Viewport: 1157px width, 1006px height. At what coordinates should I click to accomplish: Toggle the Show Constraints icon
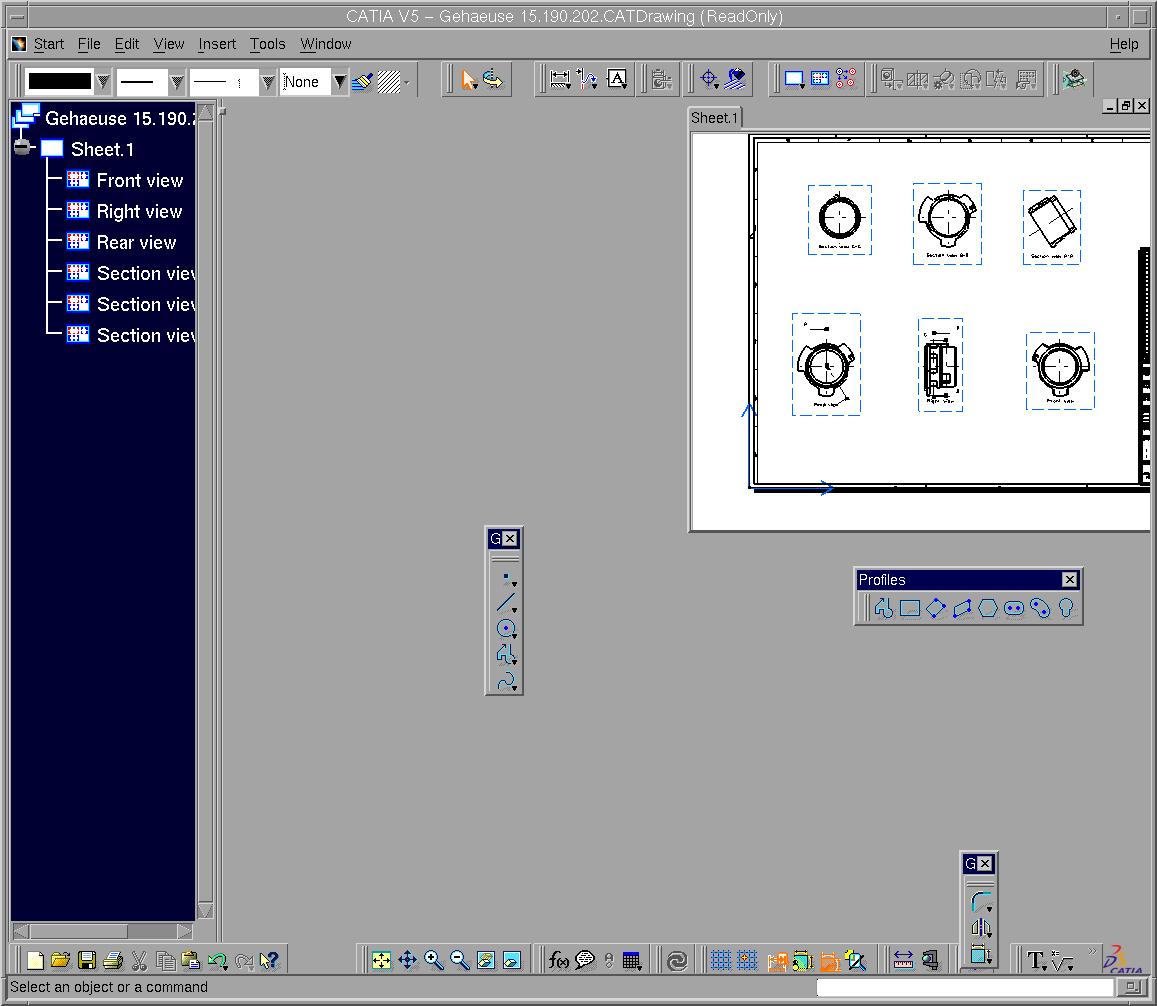pyautogui.click(x=803, y=960)
